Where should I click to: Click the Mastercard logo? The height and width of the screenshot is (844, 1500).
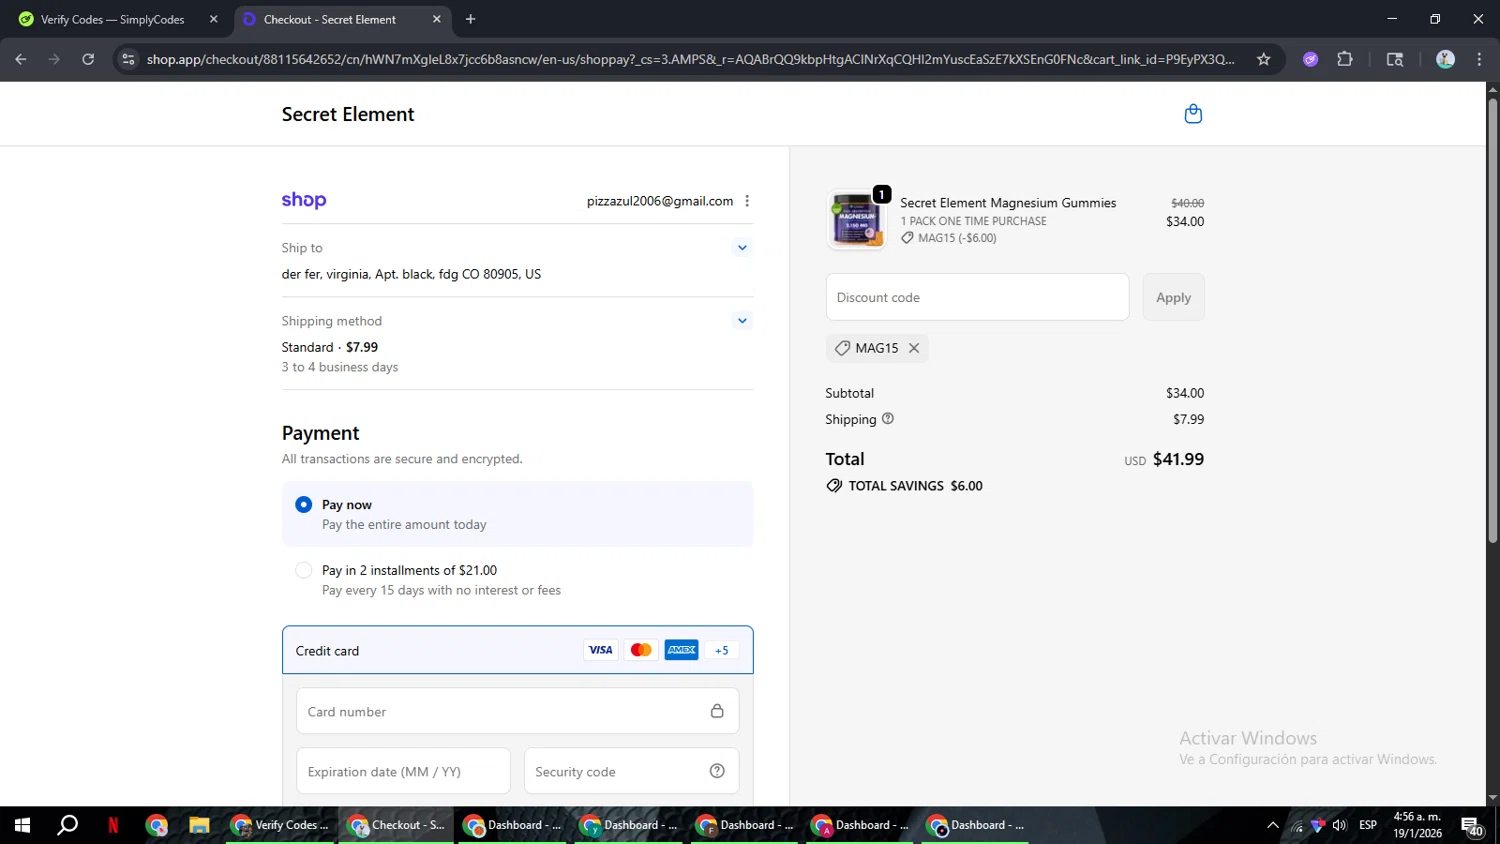click(x=641, y=650)
